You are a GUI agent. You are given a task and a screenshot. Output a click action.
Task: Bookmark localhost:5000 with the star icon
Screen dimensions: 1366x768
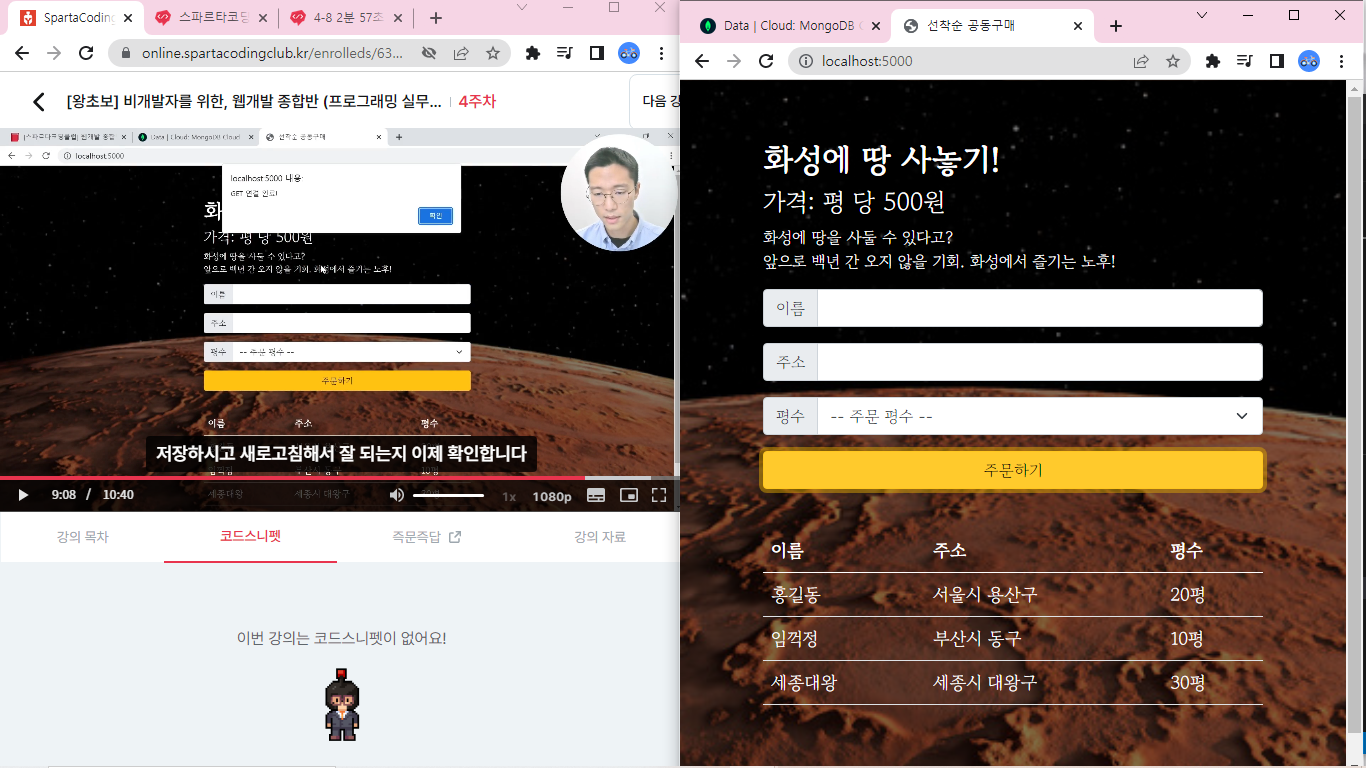(x=1173, y=61)
